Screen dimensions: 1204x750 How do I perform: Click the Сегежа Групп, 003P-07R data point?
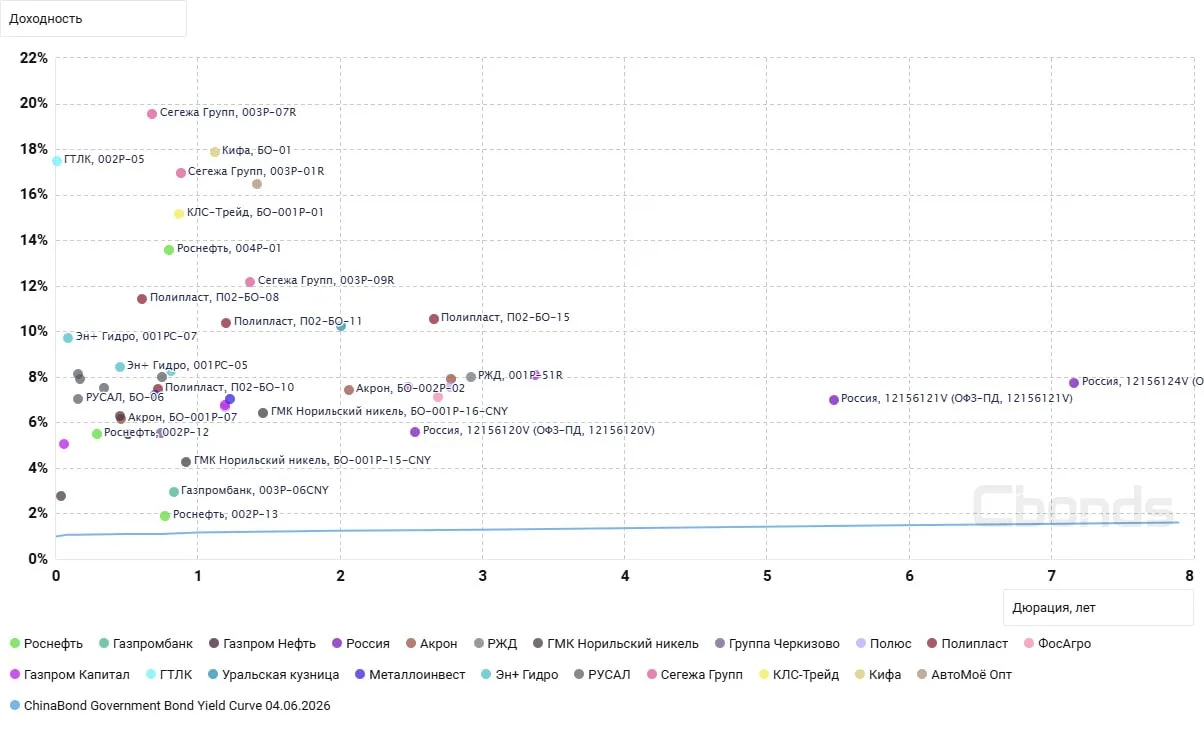click(152, 114)
